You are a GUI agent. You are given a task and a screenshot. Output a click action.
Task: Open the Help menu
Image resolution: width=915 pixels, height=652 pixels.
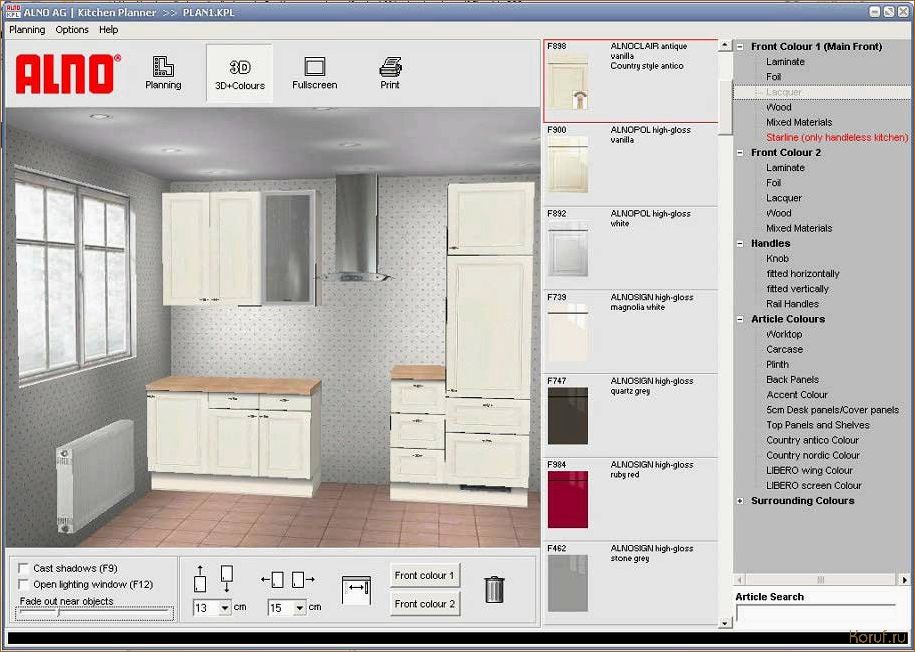(x=108, y=30)
